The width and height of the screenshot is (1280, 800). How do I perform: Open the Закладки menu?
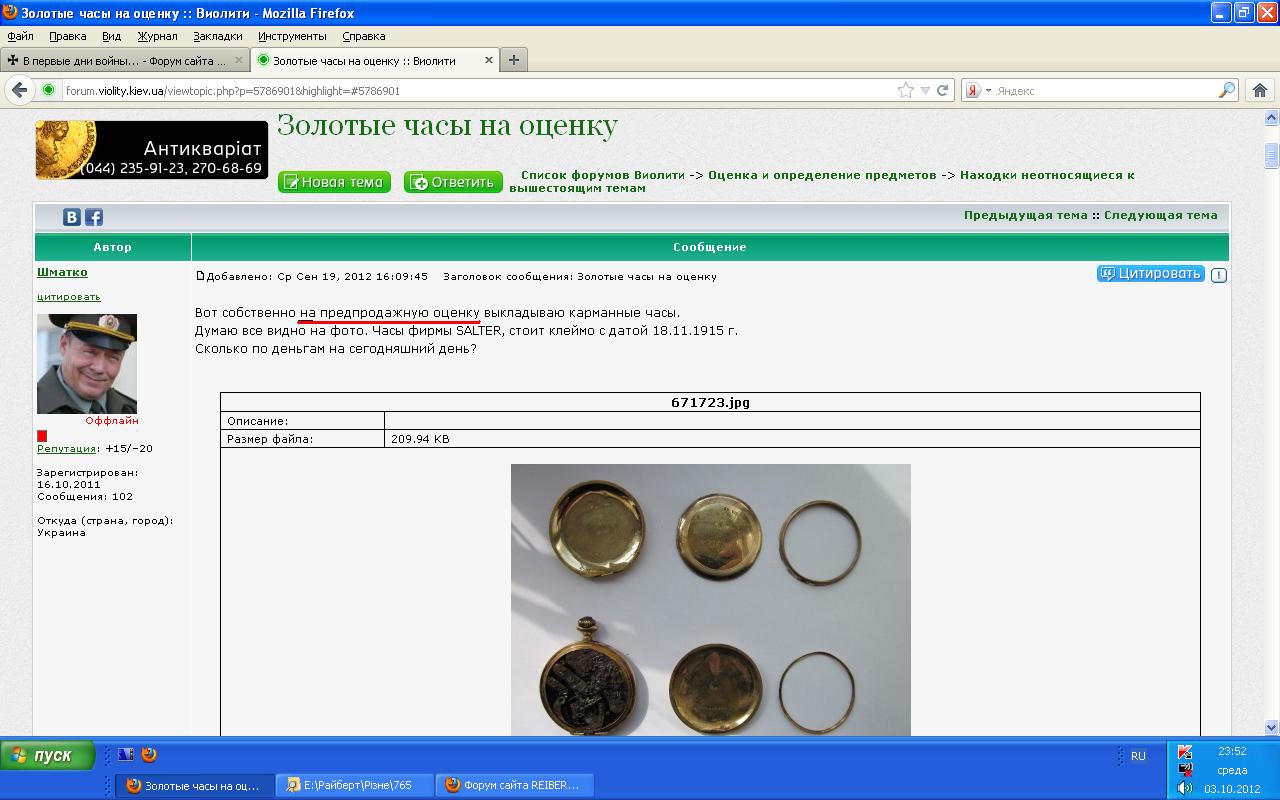[x=218, y=36]
